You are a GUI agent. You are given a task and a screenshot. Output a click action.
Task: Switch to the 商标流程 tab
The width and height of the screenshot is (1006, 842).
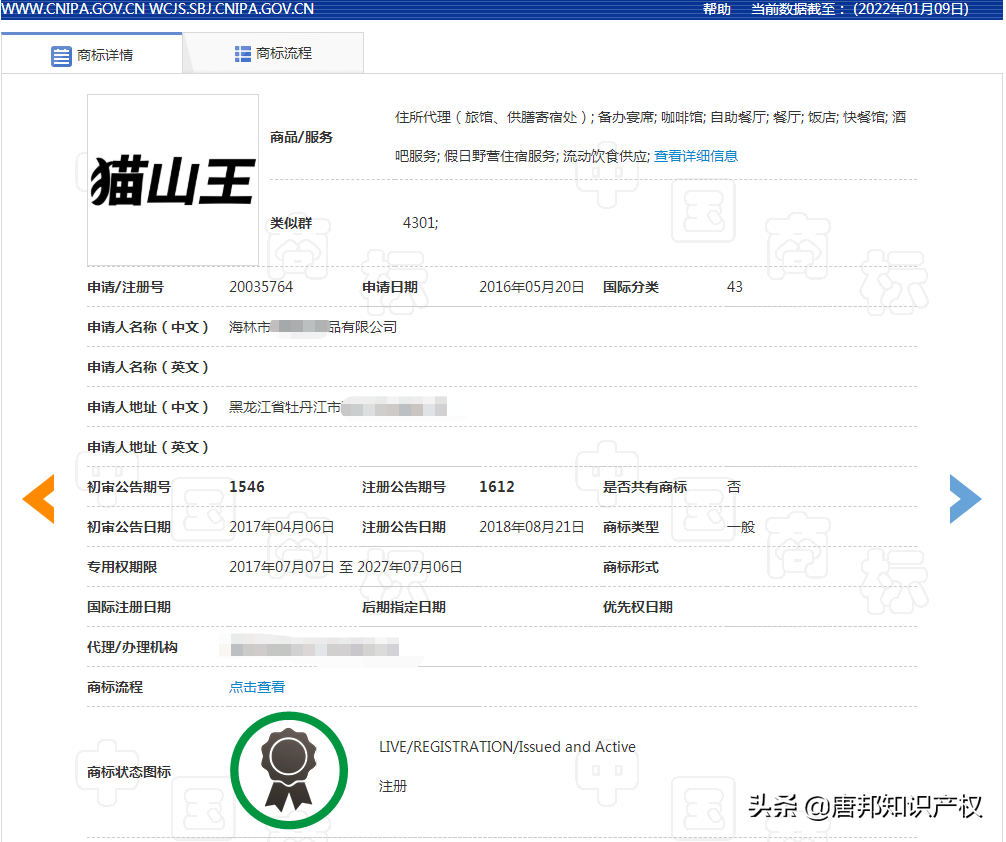(x=273, y=53)
